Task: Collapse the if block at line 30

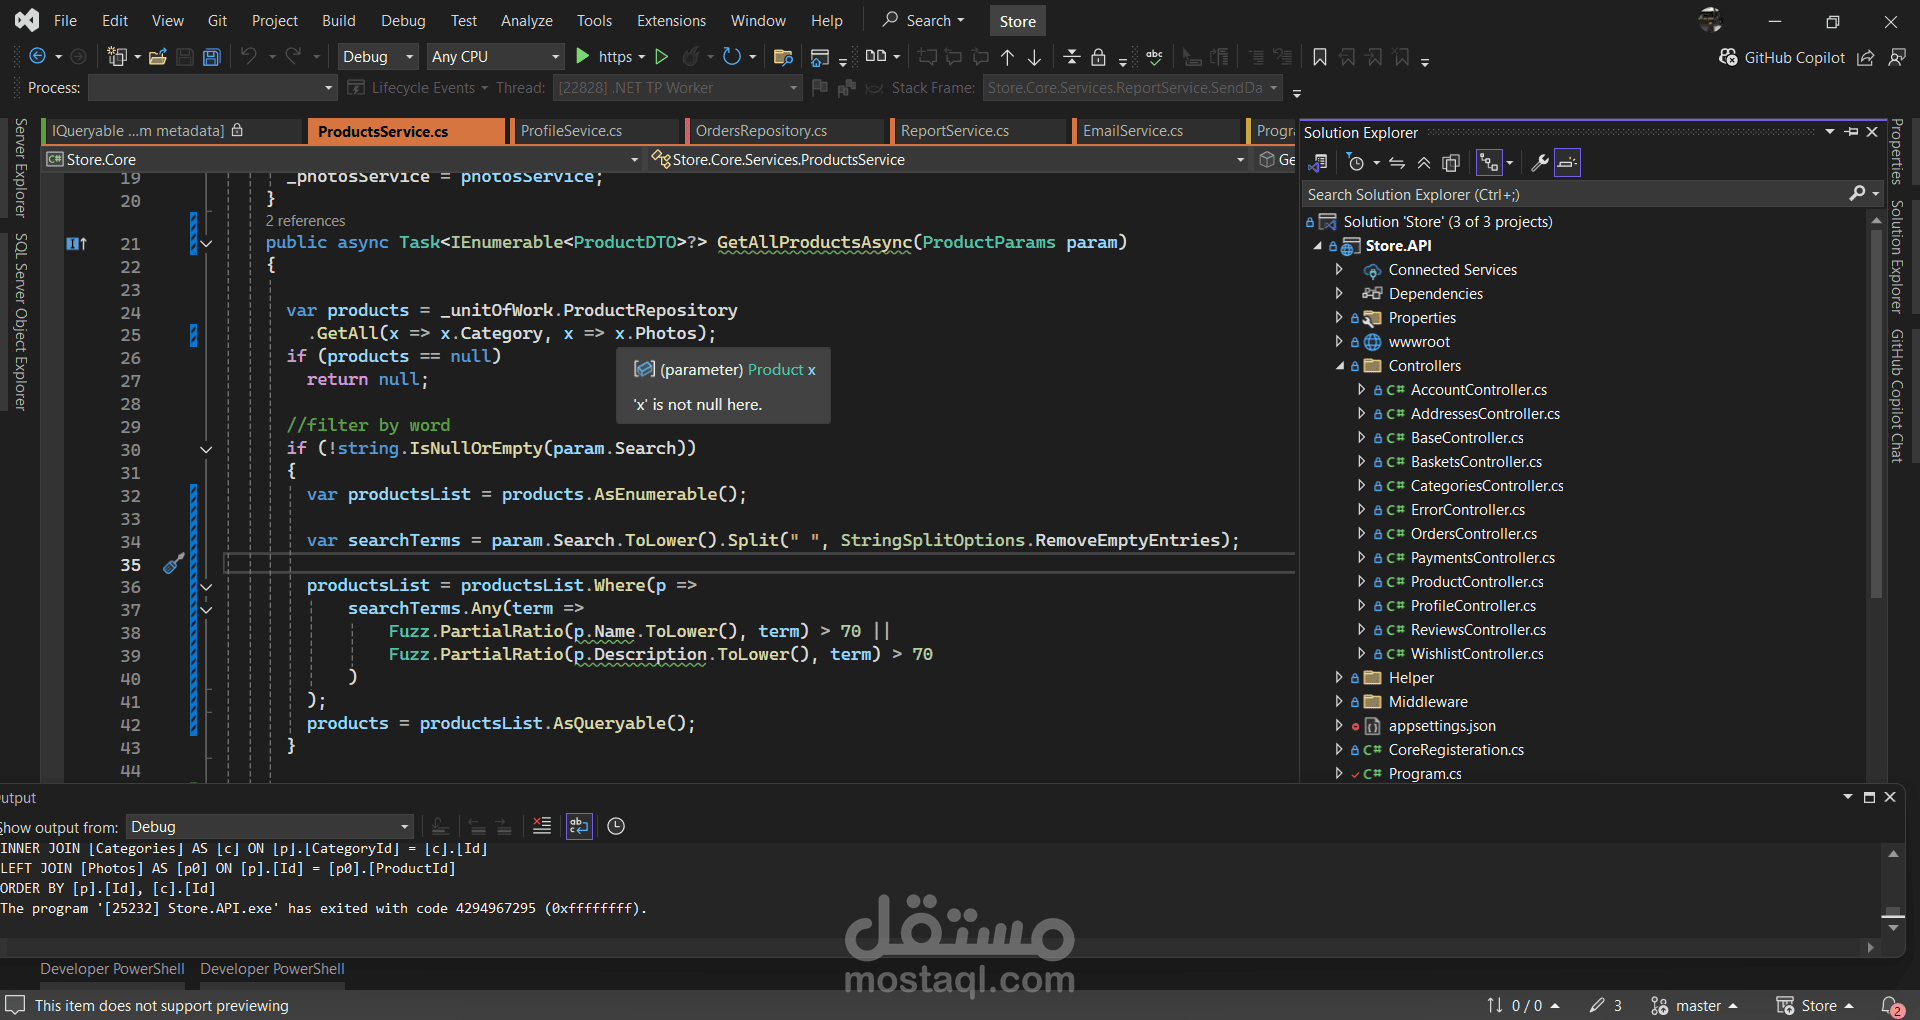Action: pos(206,450)
